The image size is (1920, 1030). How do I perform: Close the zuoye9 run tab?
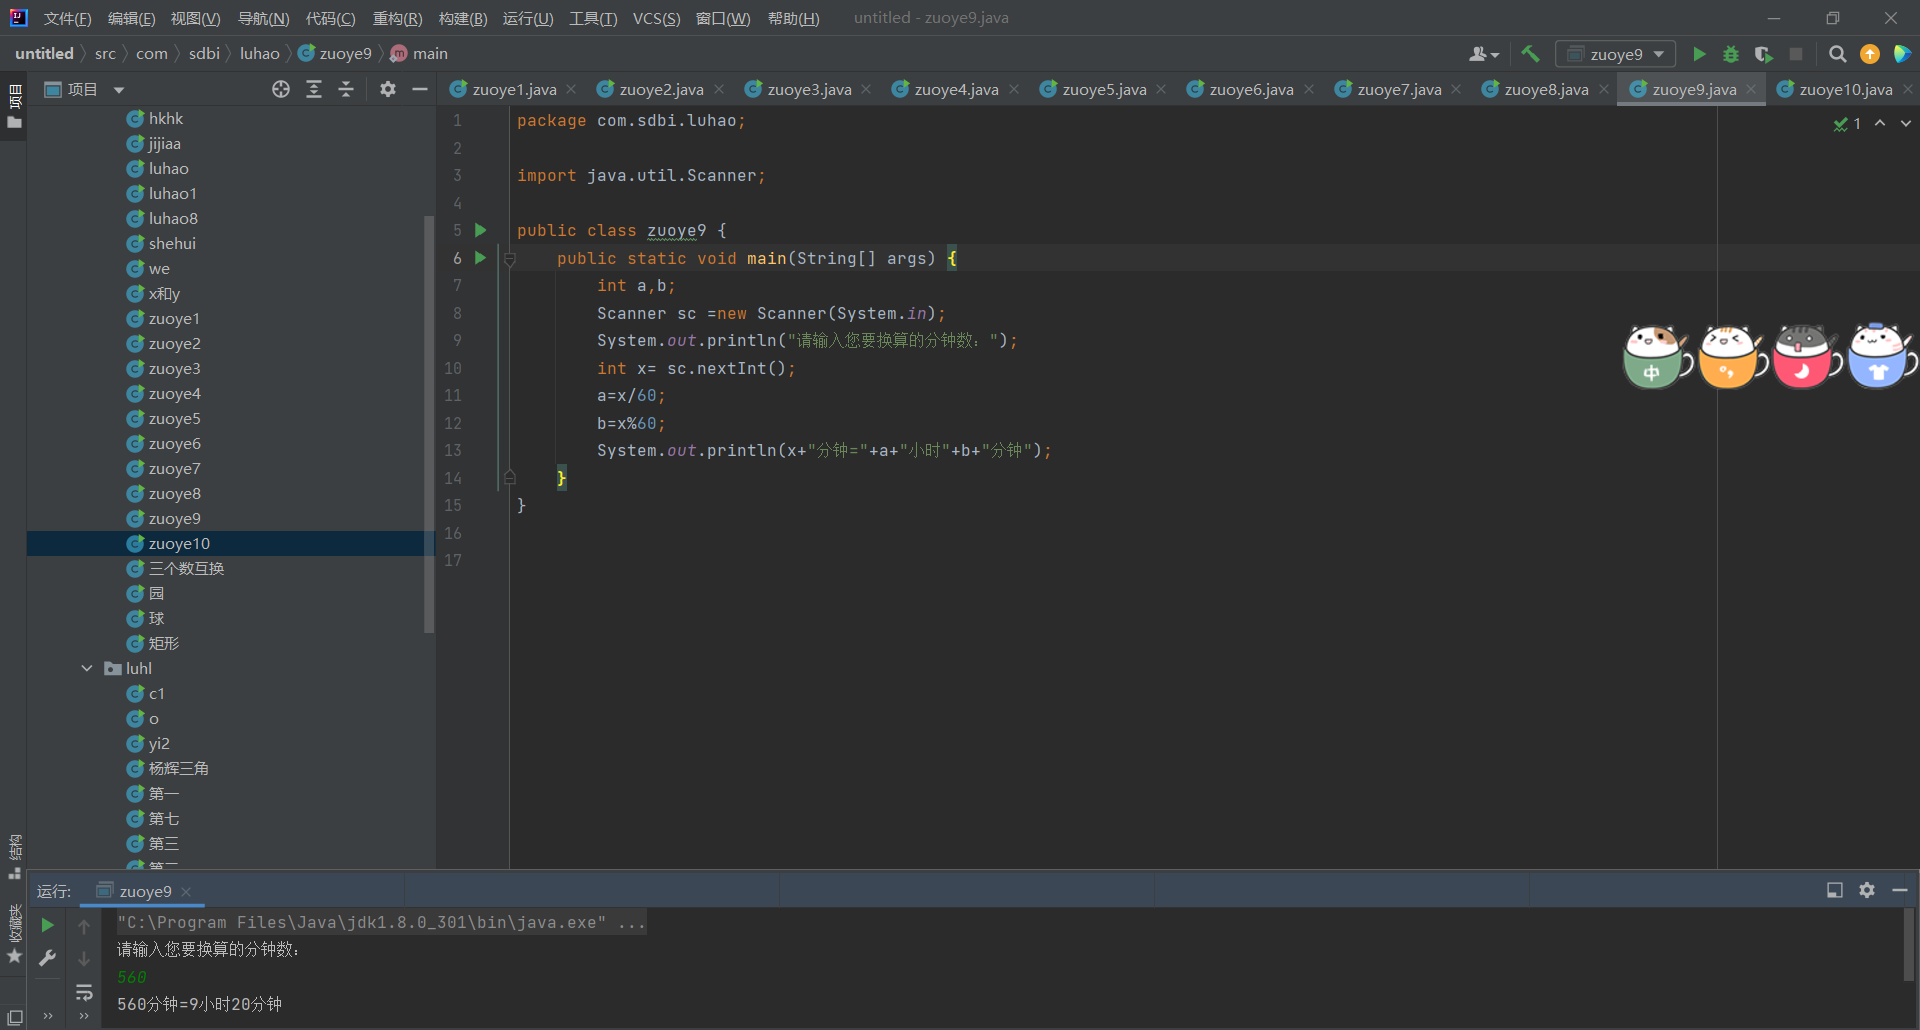click(x=187, y=892)
